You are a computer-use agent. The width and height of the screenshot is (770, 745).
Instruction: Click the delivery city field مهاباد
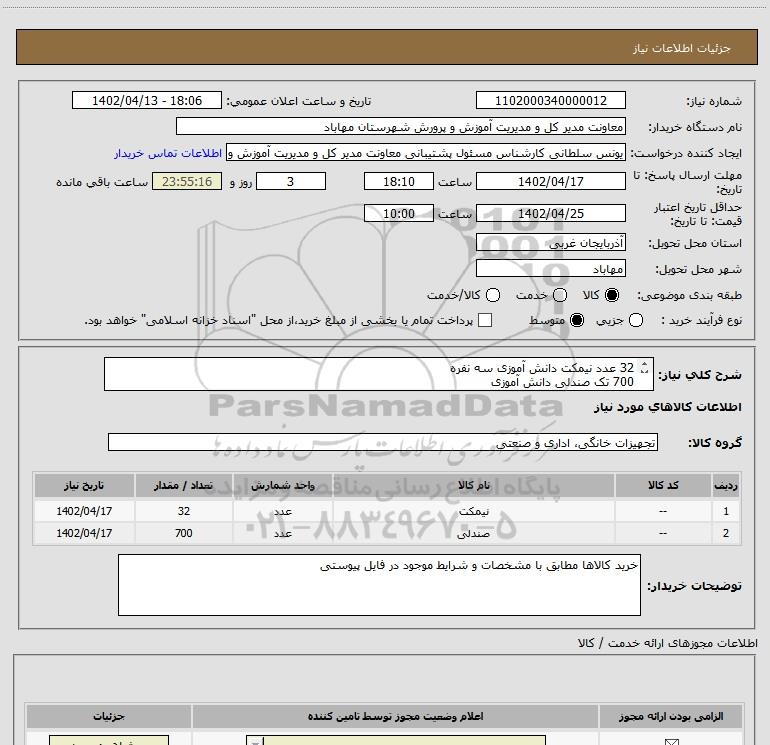point(550,269)
